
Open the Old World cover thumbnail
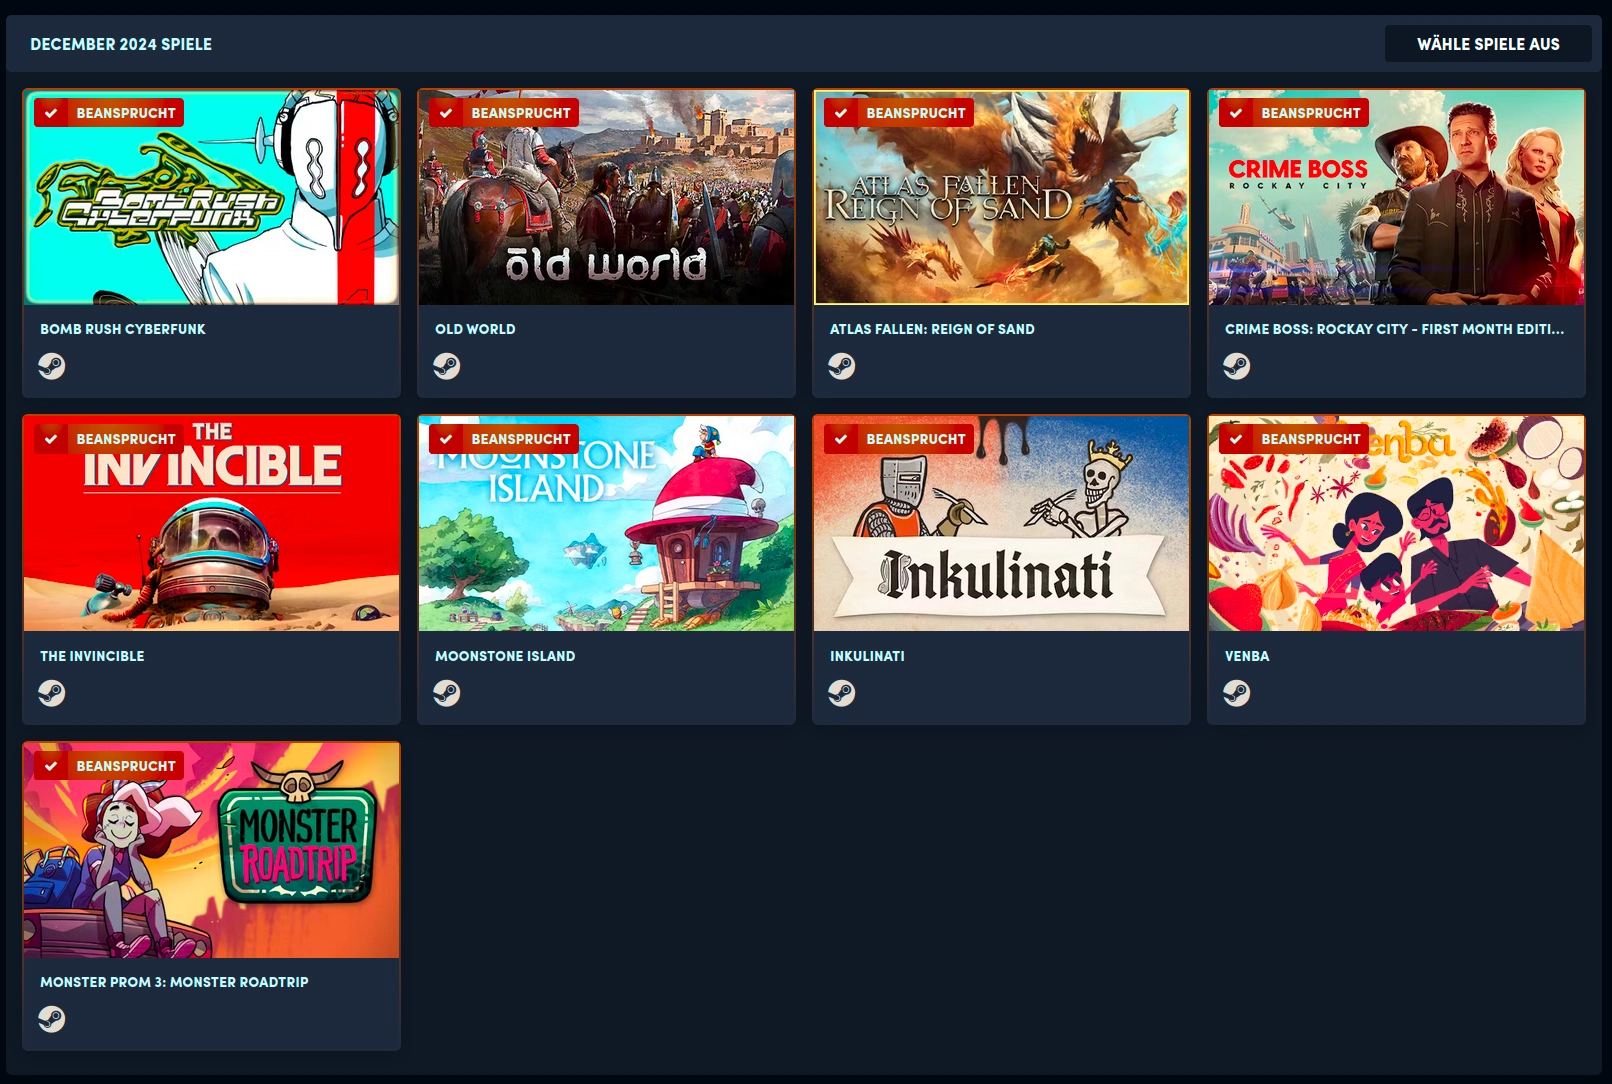pyautogui.click(x=606, y=197)
